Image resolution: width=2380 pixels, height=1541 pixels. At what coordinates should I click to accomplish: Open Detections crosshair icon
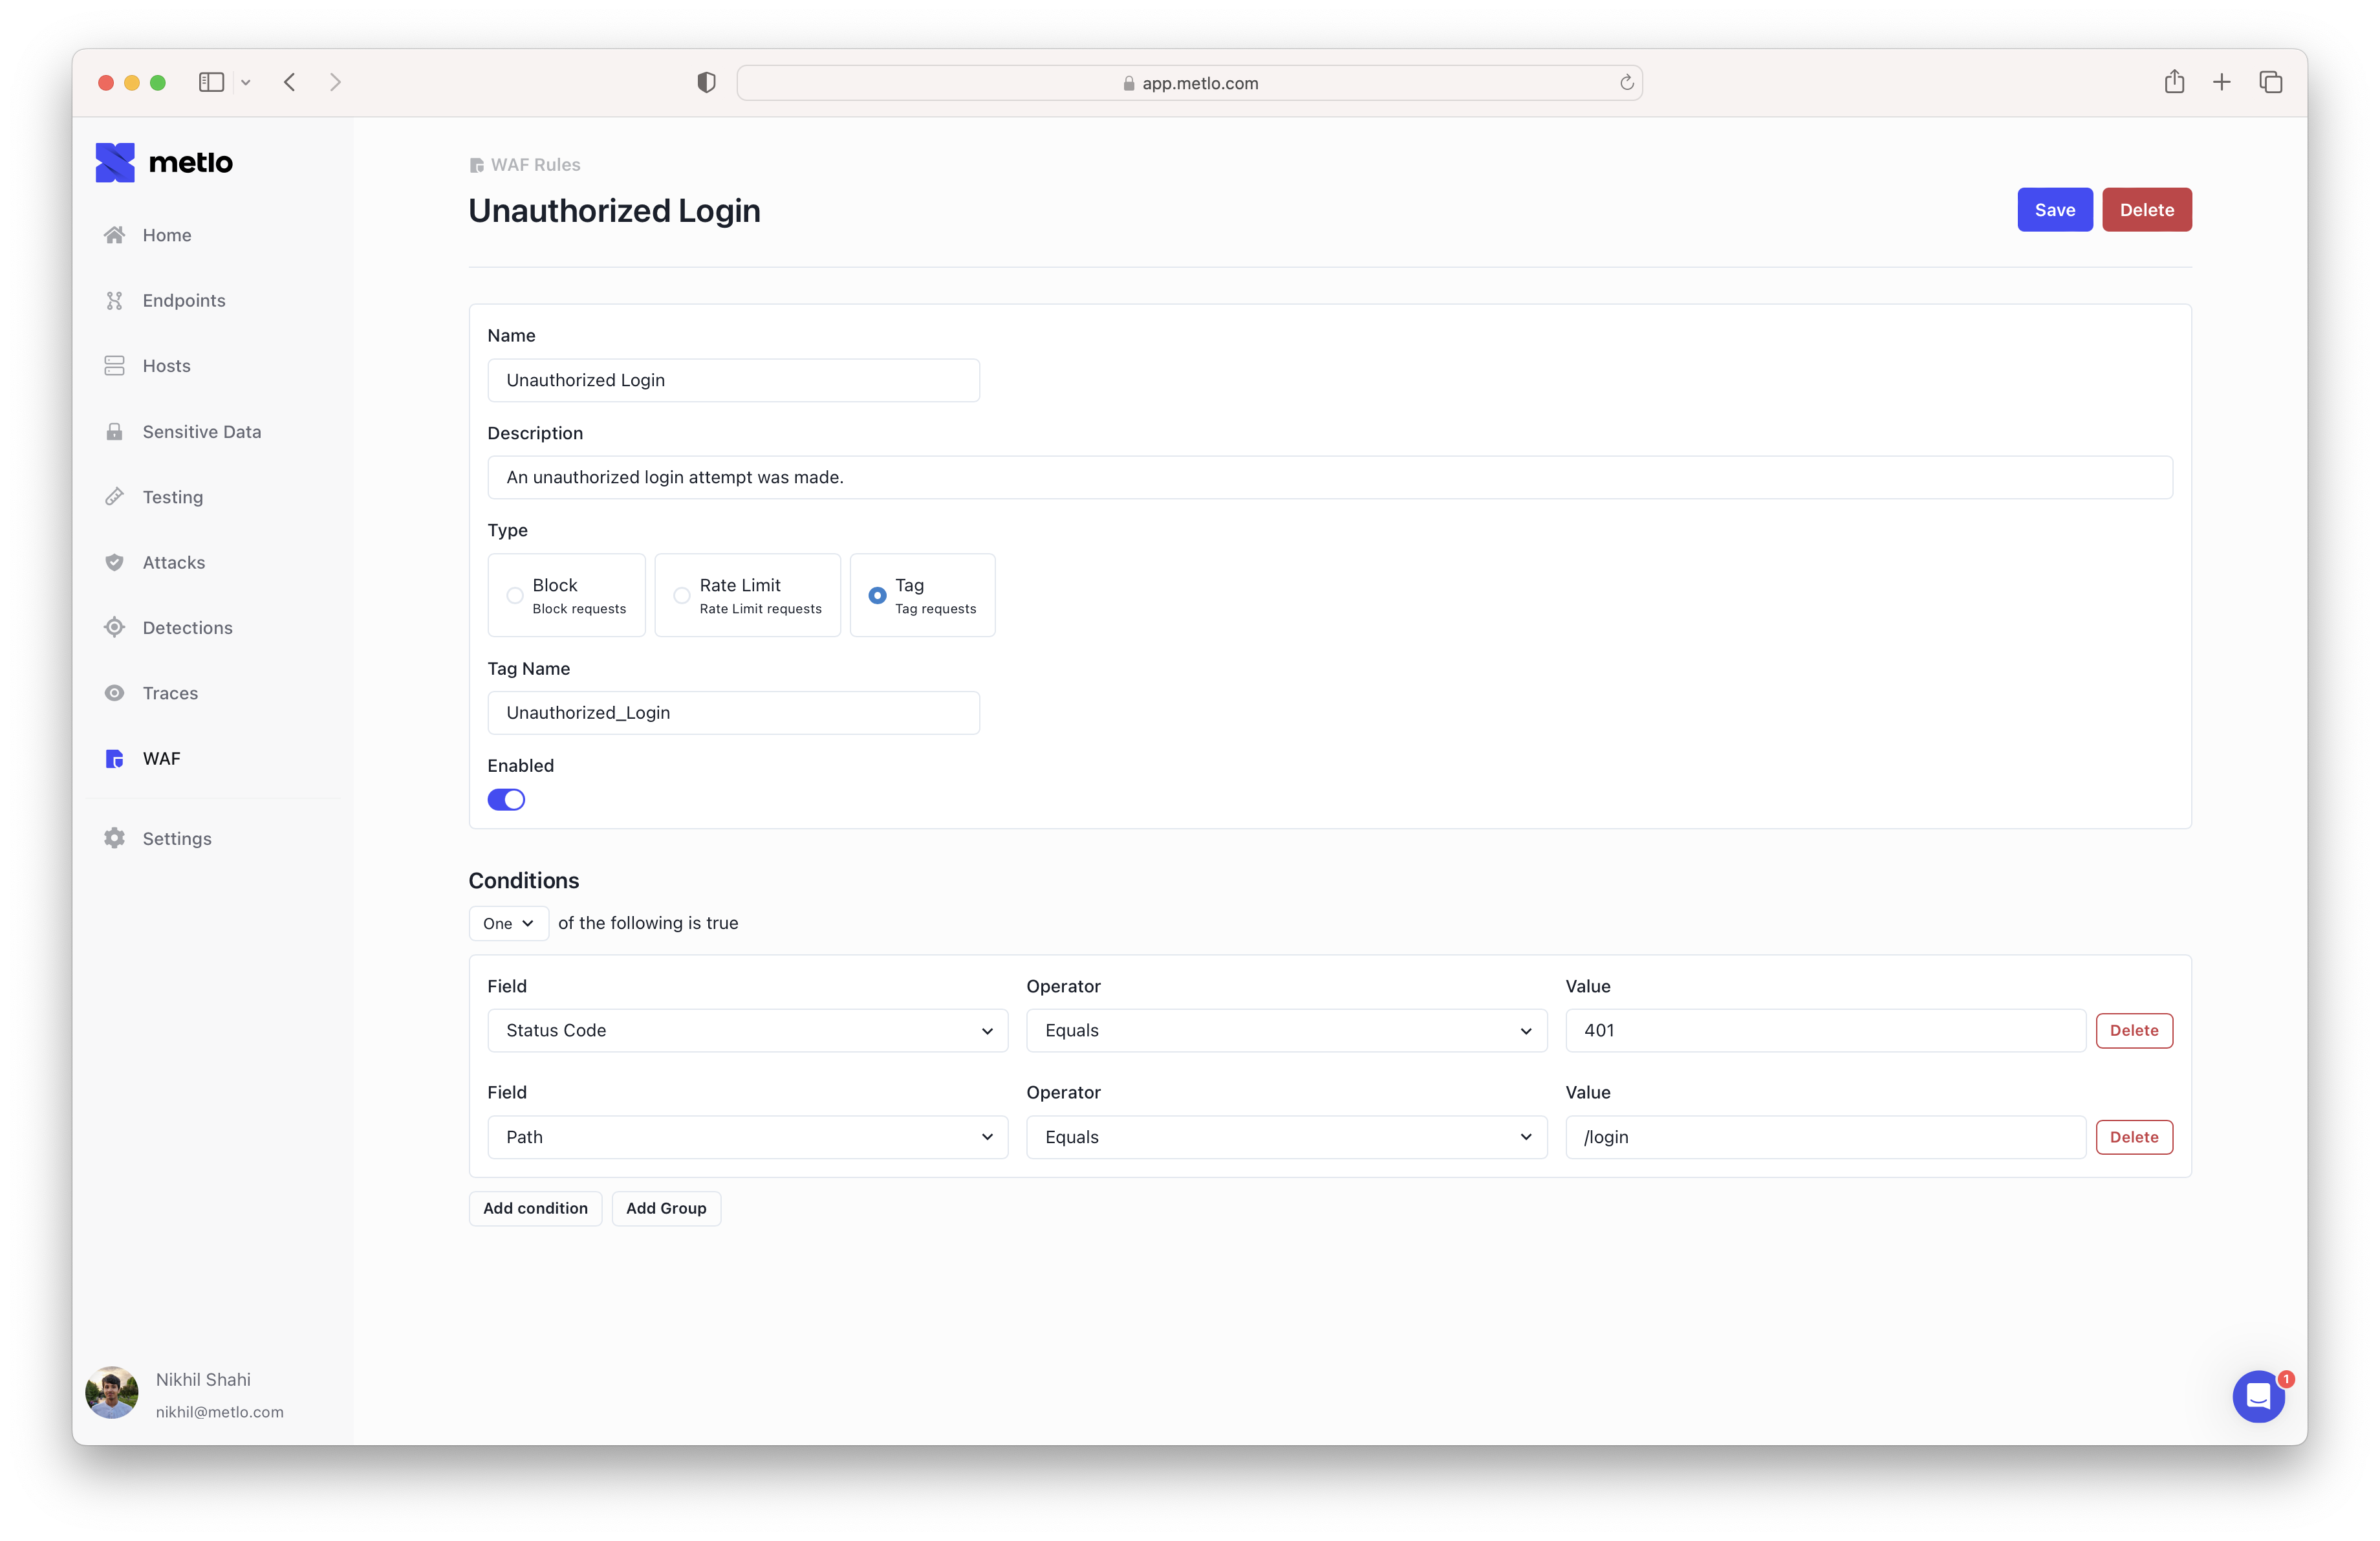(115, 627)
